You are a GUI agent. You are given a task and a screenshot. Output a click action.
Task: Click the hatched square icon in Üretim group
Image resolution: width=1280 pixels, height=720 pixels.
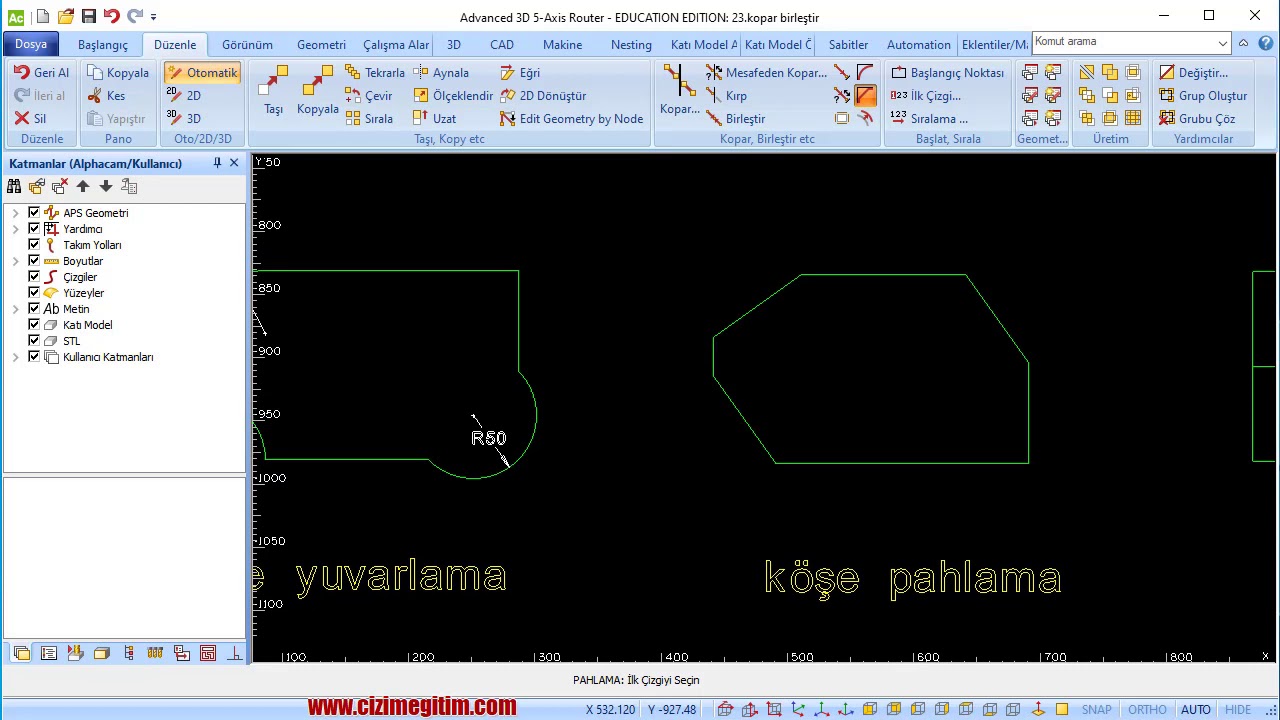point(1087,73)
